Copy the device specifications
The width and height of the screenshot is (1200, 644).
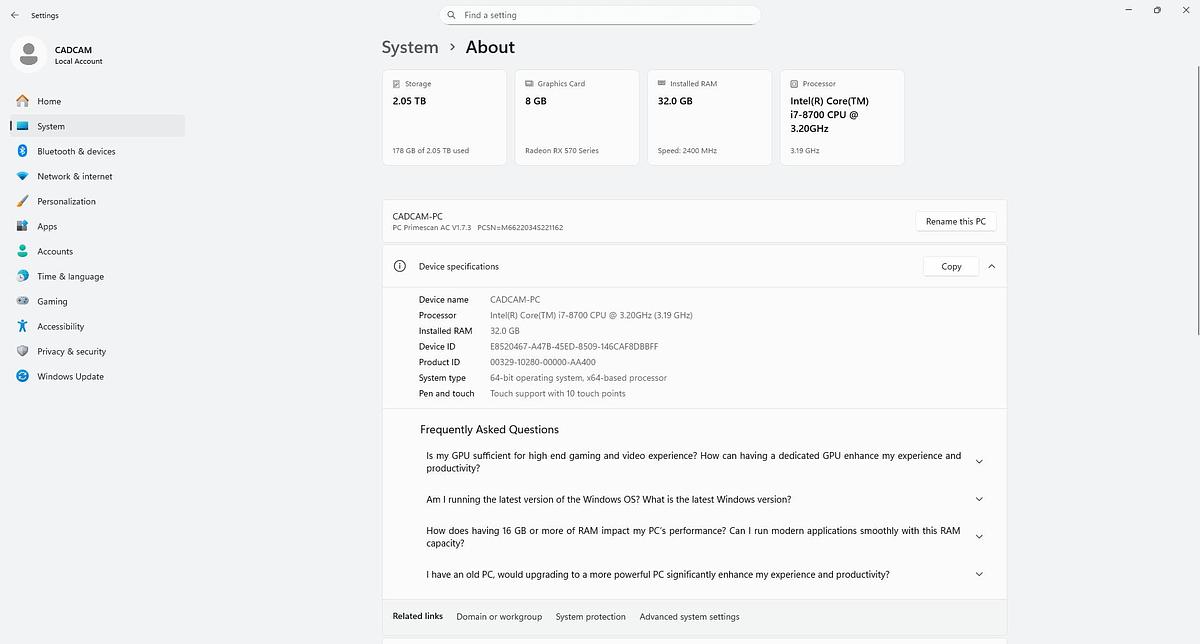pos(950,267)
